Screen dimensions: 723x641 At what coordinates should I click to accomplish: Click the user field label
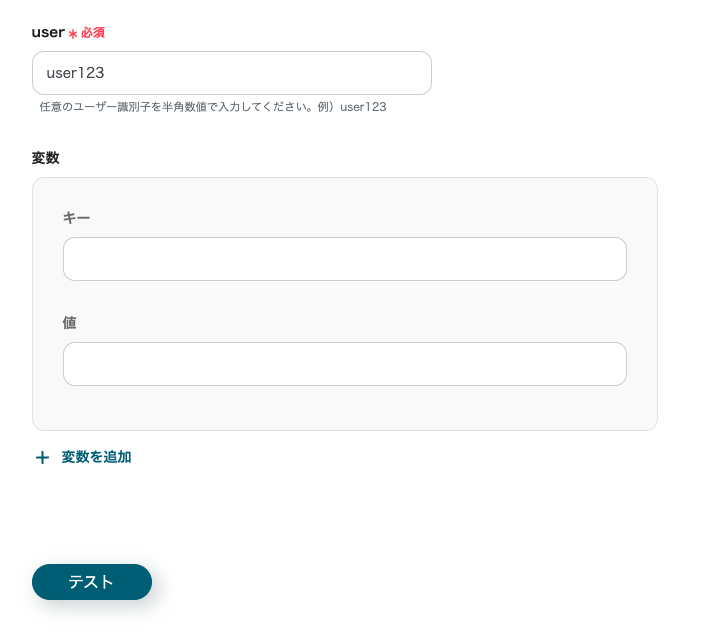coord(48,32)
